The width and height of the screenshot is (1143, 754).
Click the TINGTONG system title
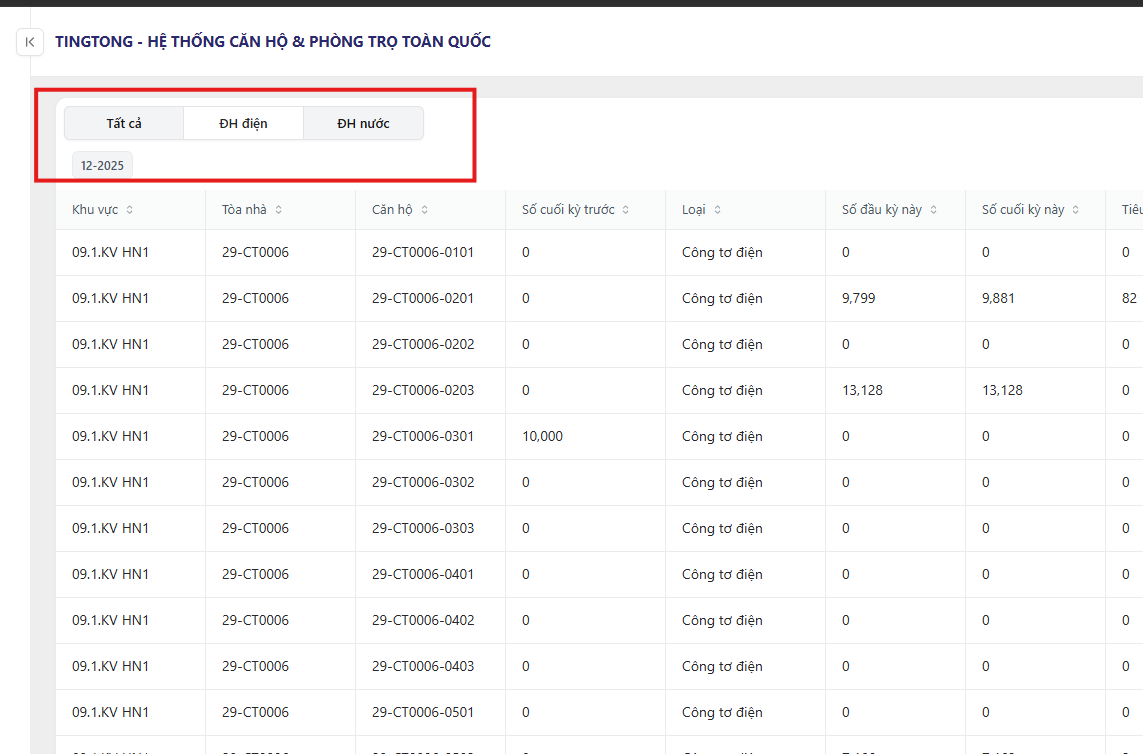273,42
